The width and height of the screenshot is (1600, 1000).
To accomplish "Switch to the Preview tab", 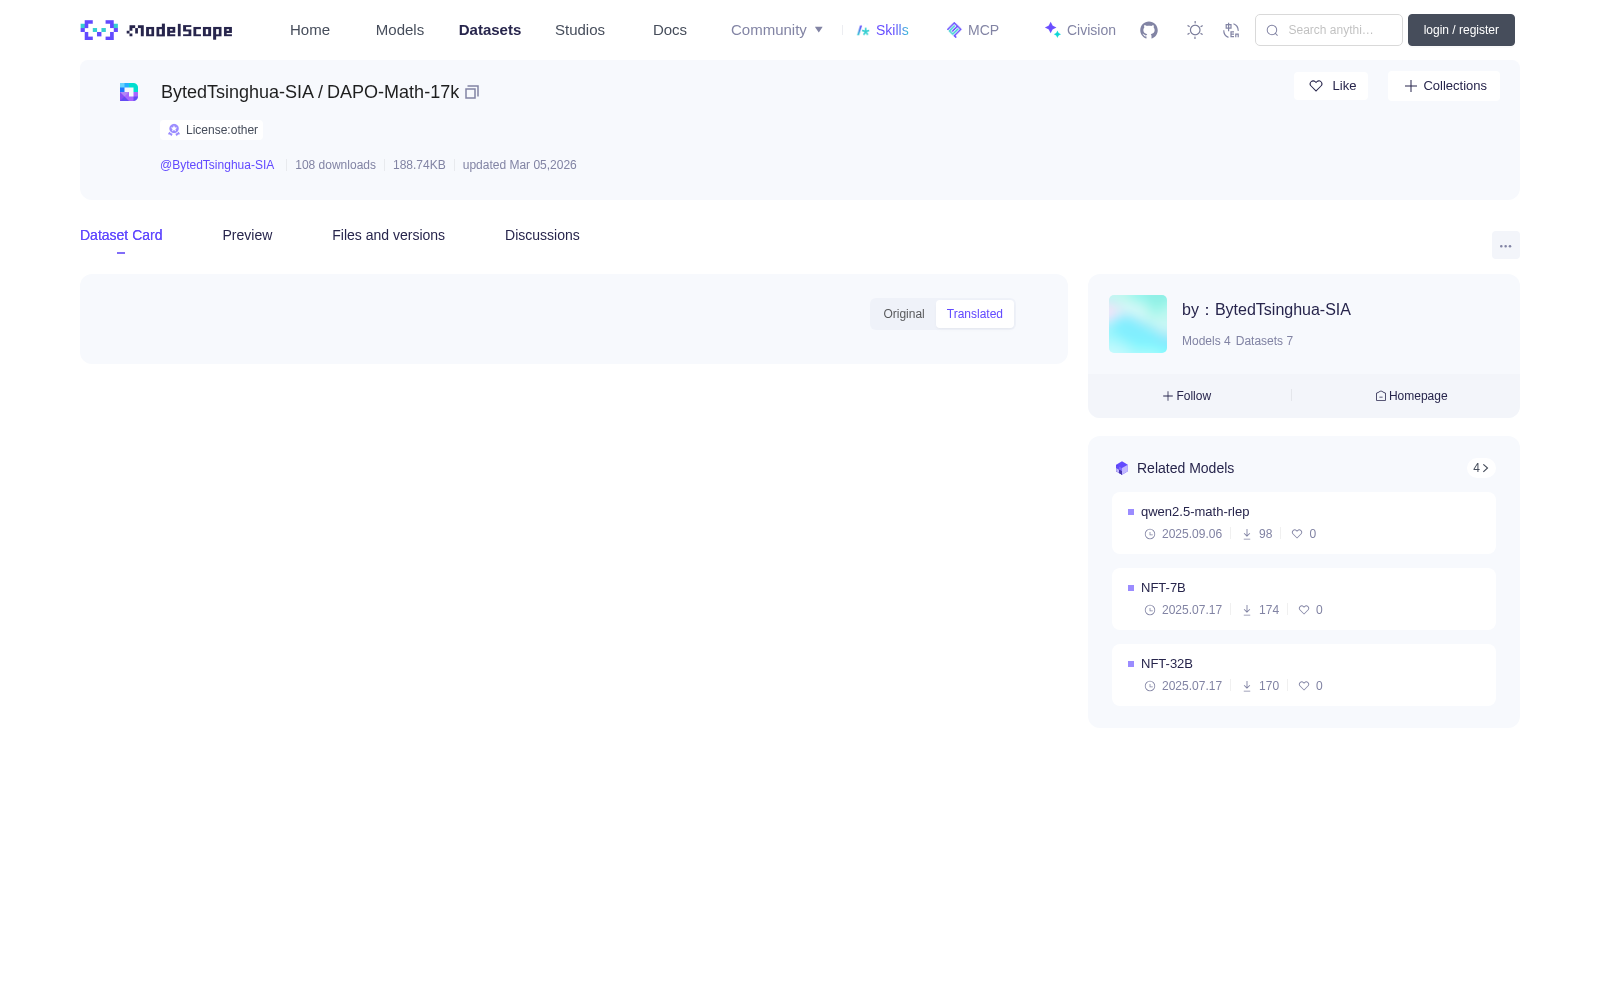I will 247,235.
